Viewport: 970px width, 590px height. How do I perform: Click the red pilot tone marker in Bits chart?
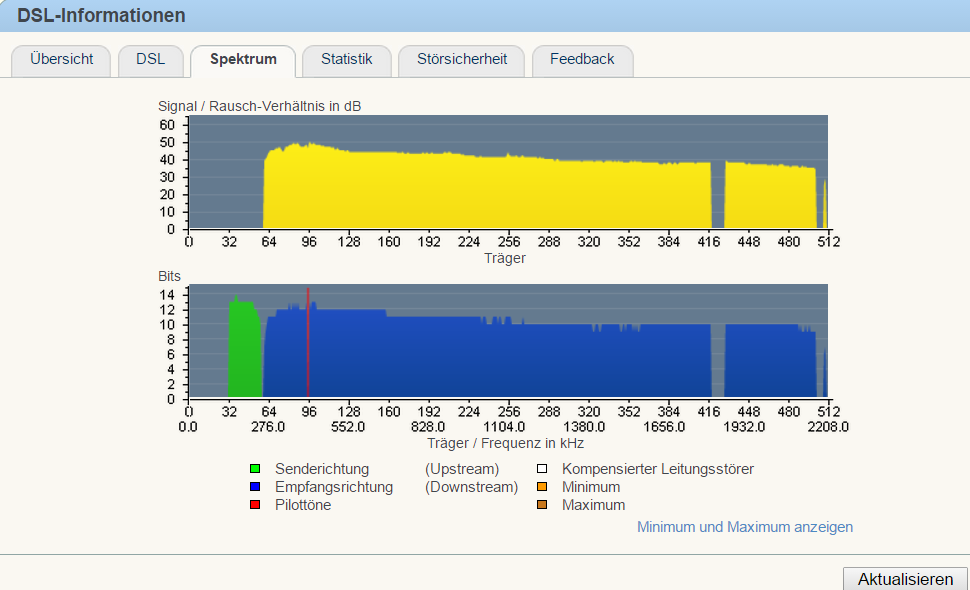click(x=308, y=342)
